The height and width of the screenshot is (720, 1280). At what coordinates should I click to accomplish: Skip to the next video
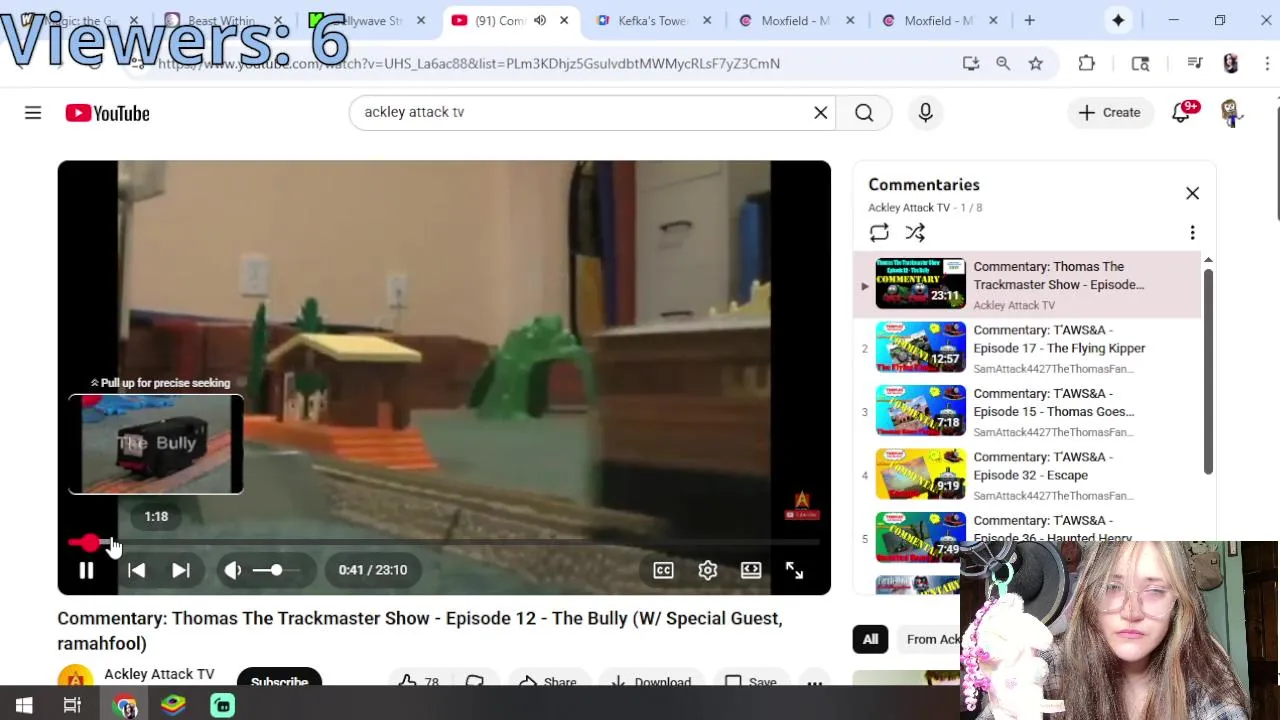click(x=181, y=570)
